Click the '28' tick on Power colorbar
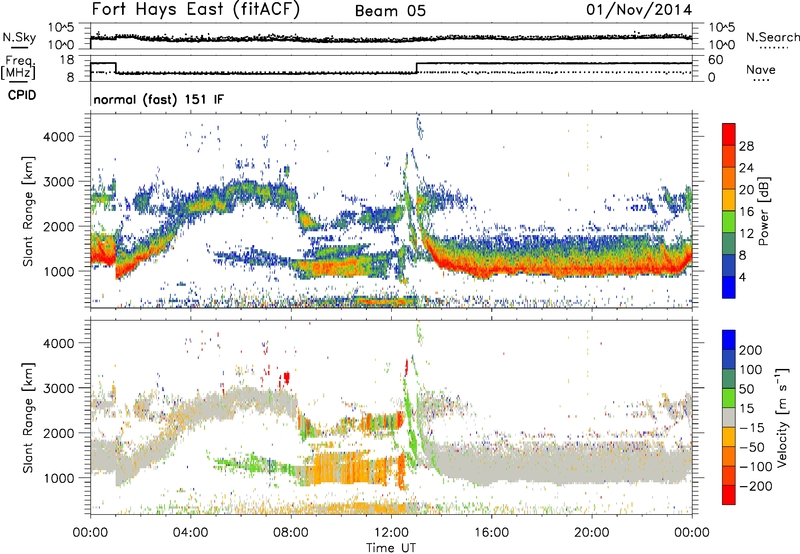Screen dimensions: 800x554 (746, 146)
